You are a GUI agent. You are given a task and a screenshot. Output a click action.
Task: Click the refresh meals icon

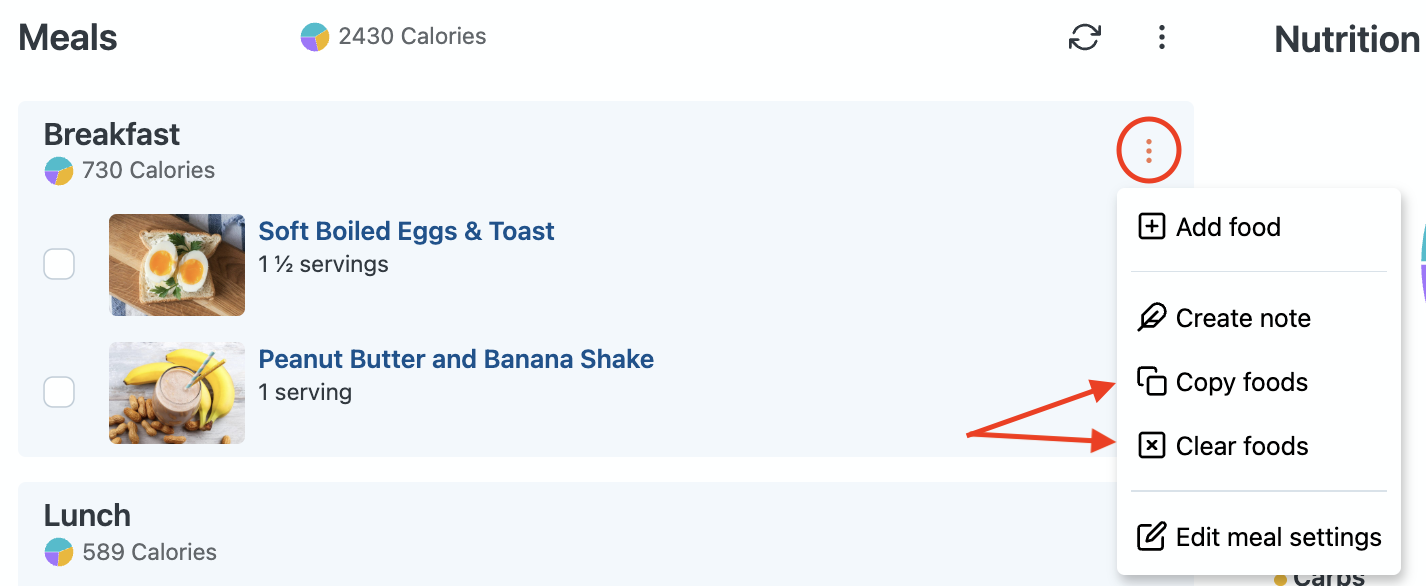[x=1084, y=38]
